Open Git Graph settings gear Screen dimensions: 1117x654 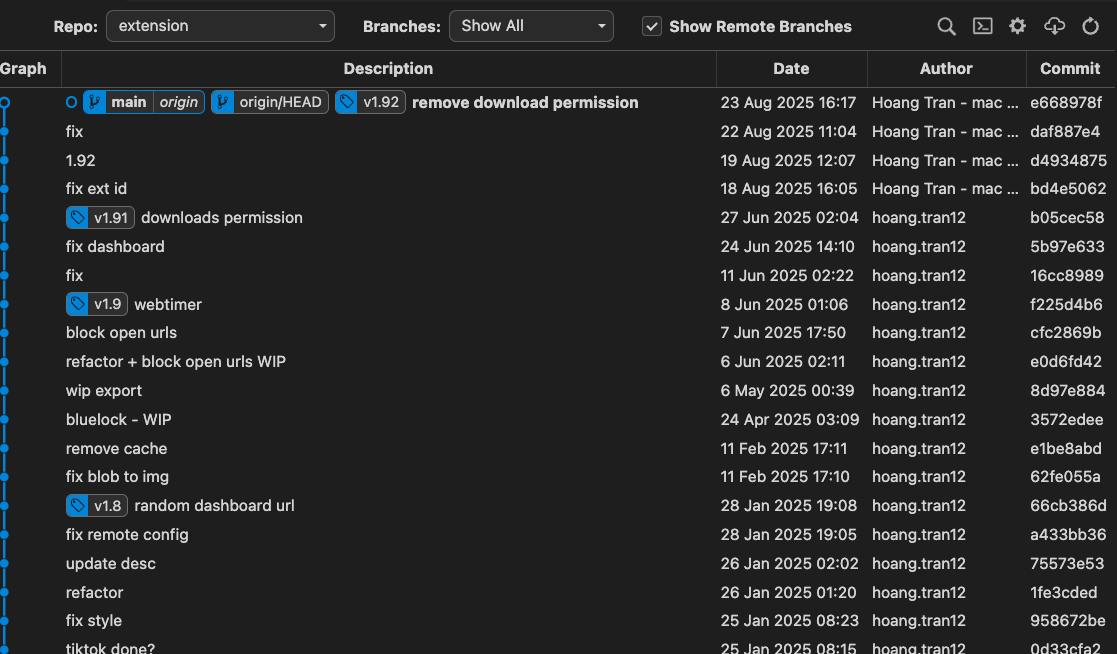[x=1017, y=26]
